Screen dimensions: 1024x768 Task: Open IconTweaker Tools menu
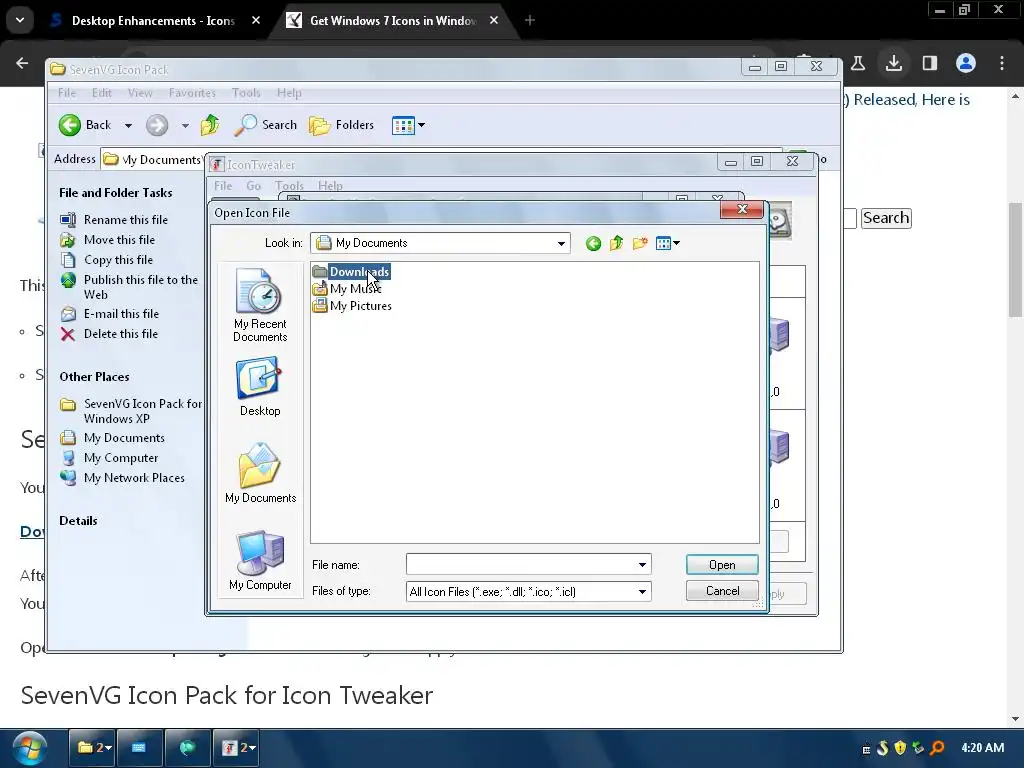pyautogui.click(x=289, y=185)
